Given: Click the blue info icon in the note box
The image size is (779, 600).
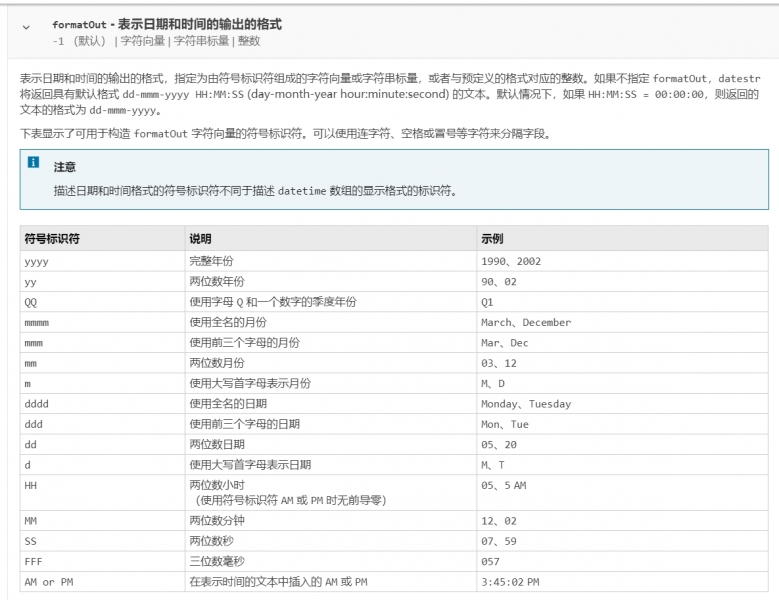Looking at the screenshot, I should point(34,163).
